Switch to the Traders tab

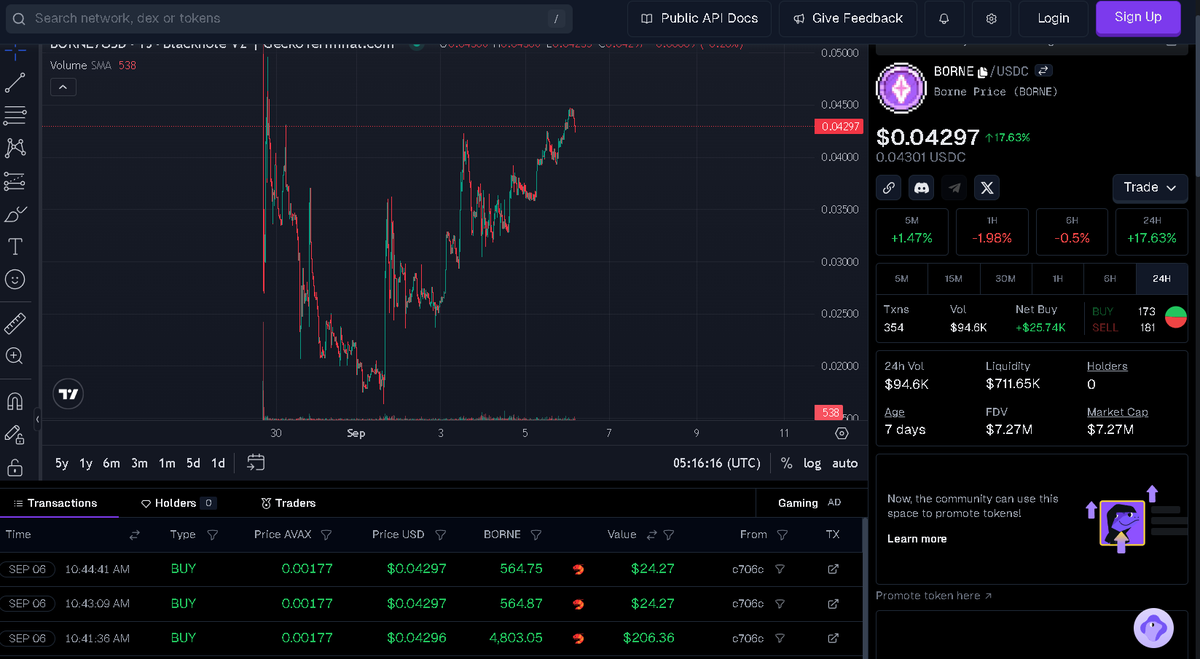(287, 503)
